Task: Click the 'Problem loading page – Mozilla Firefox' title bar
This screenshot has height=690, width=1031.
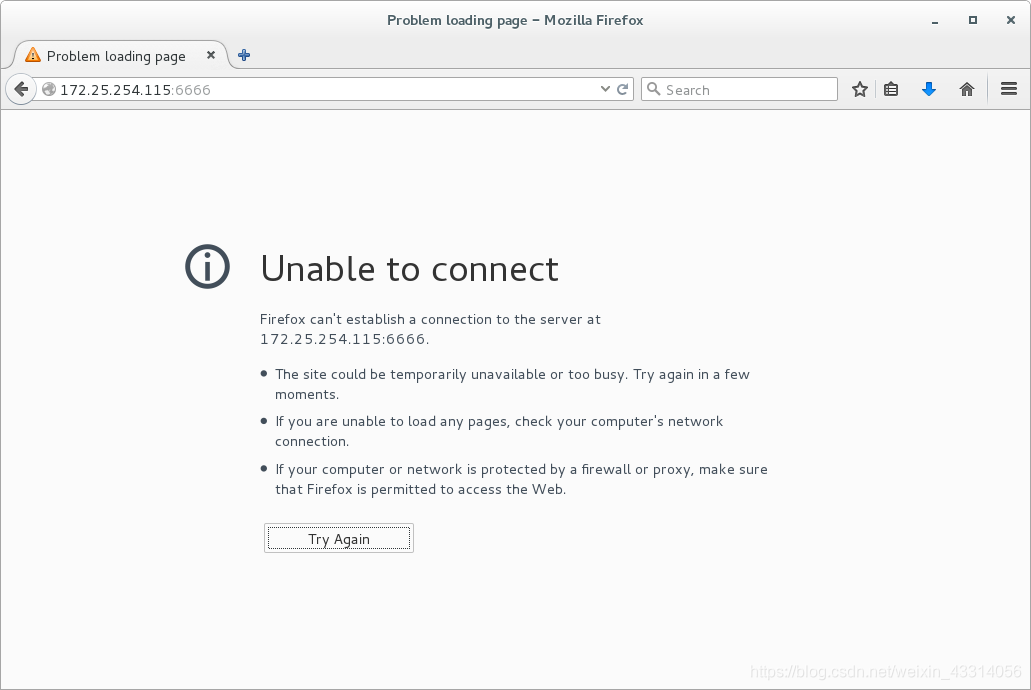Action: 515,20
